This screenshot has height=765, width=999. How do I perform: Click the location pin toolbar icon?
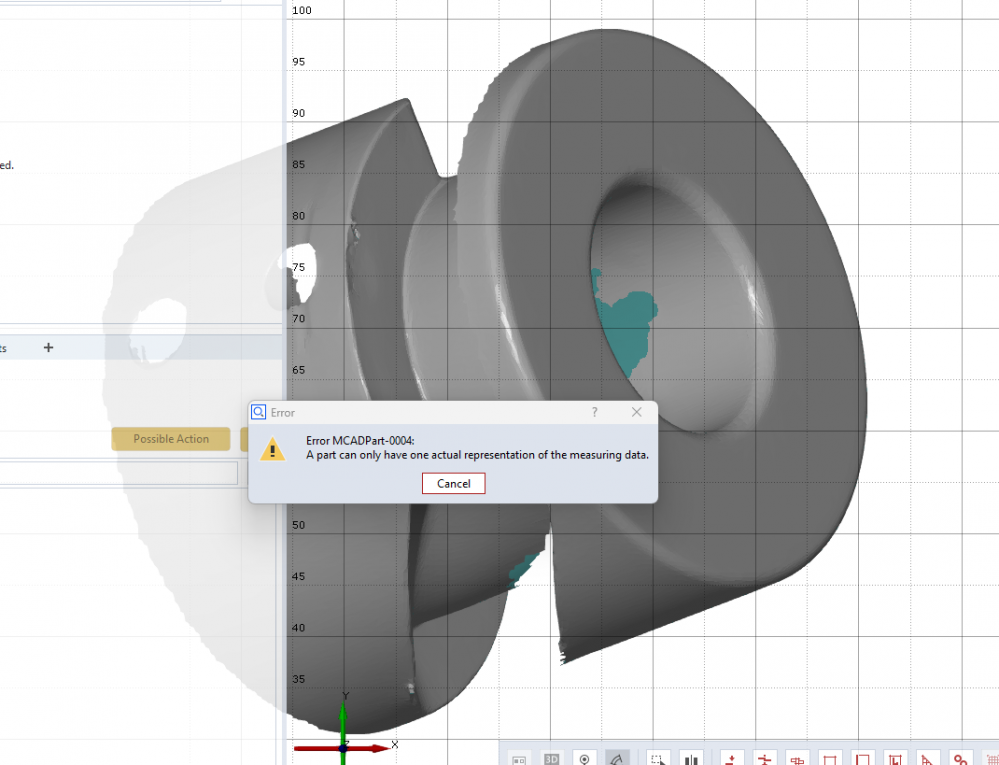[585, 759]
